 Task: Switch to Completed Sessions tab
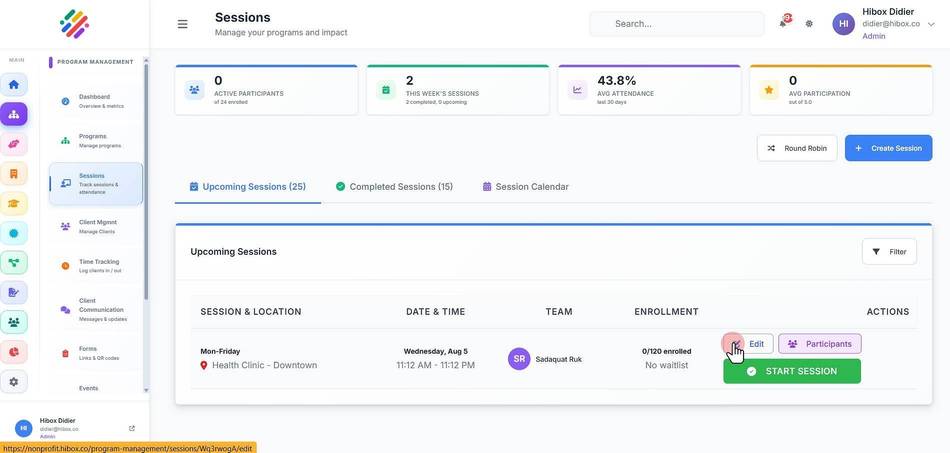394,187
